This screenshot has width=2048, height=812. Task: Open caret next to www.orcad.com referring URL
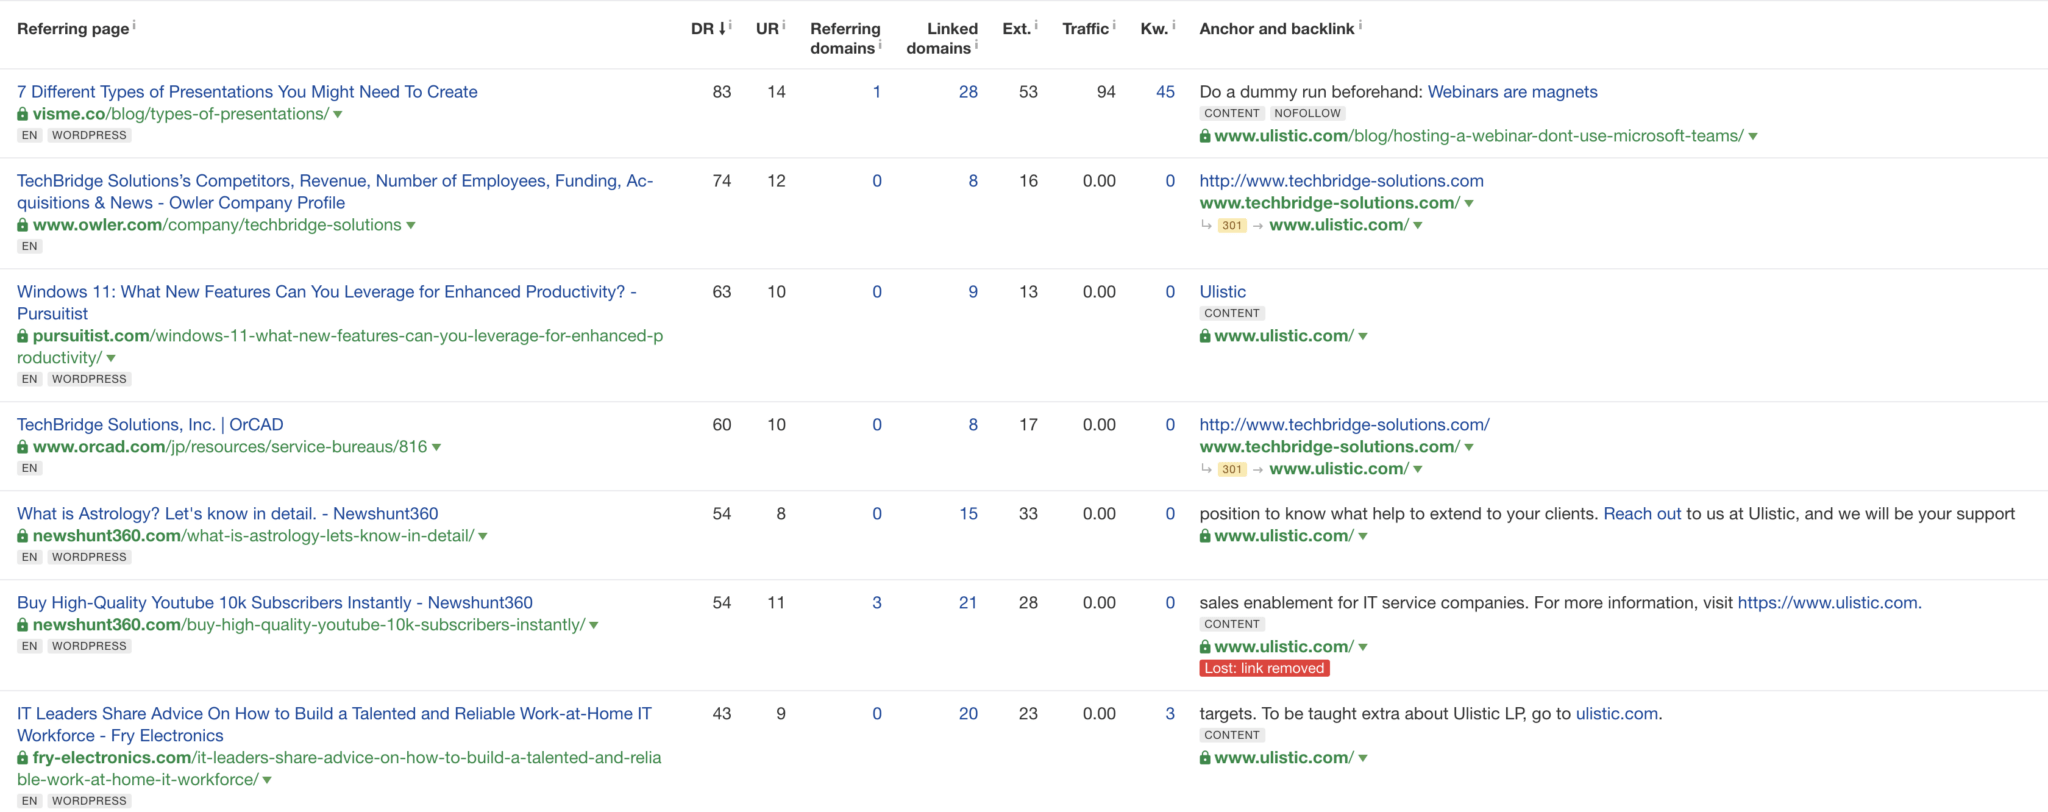(x=436, y=448)
